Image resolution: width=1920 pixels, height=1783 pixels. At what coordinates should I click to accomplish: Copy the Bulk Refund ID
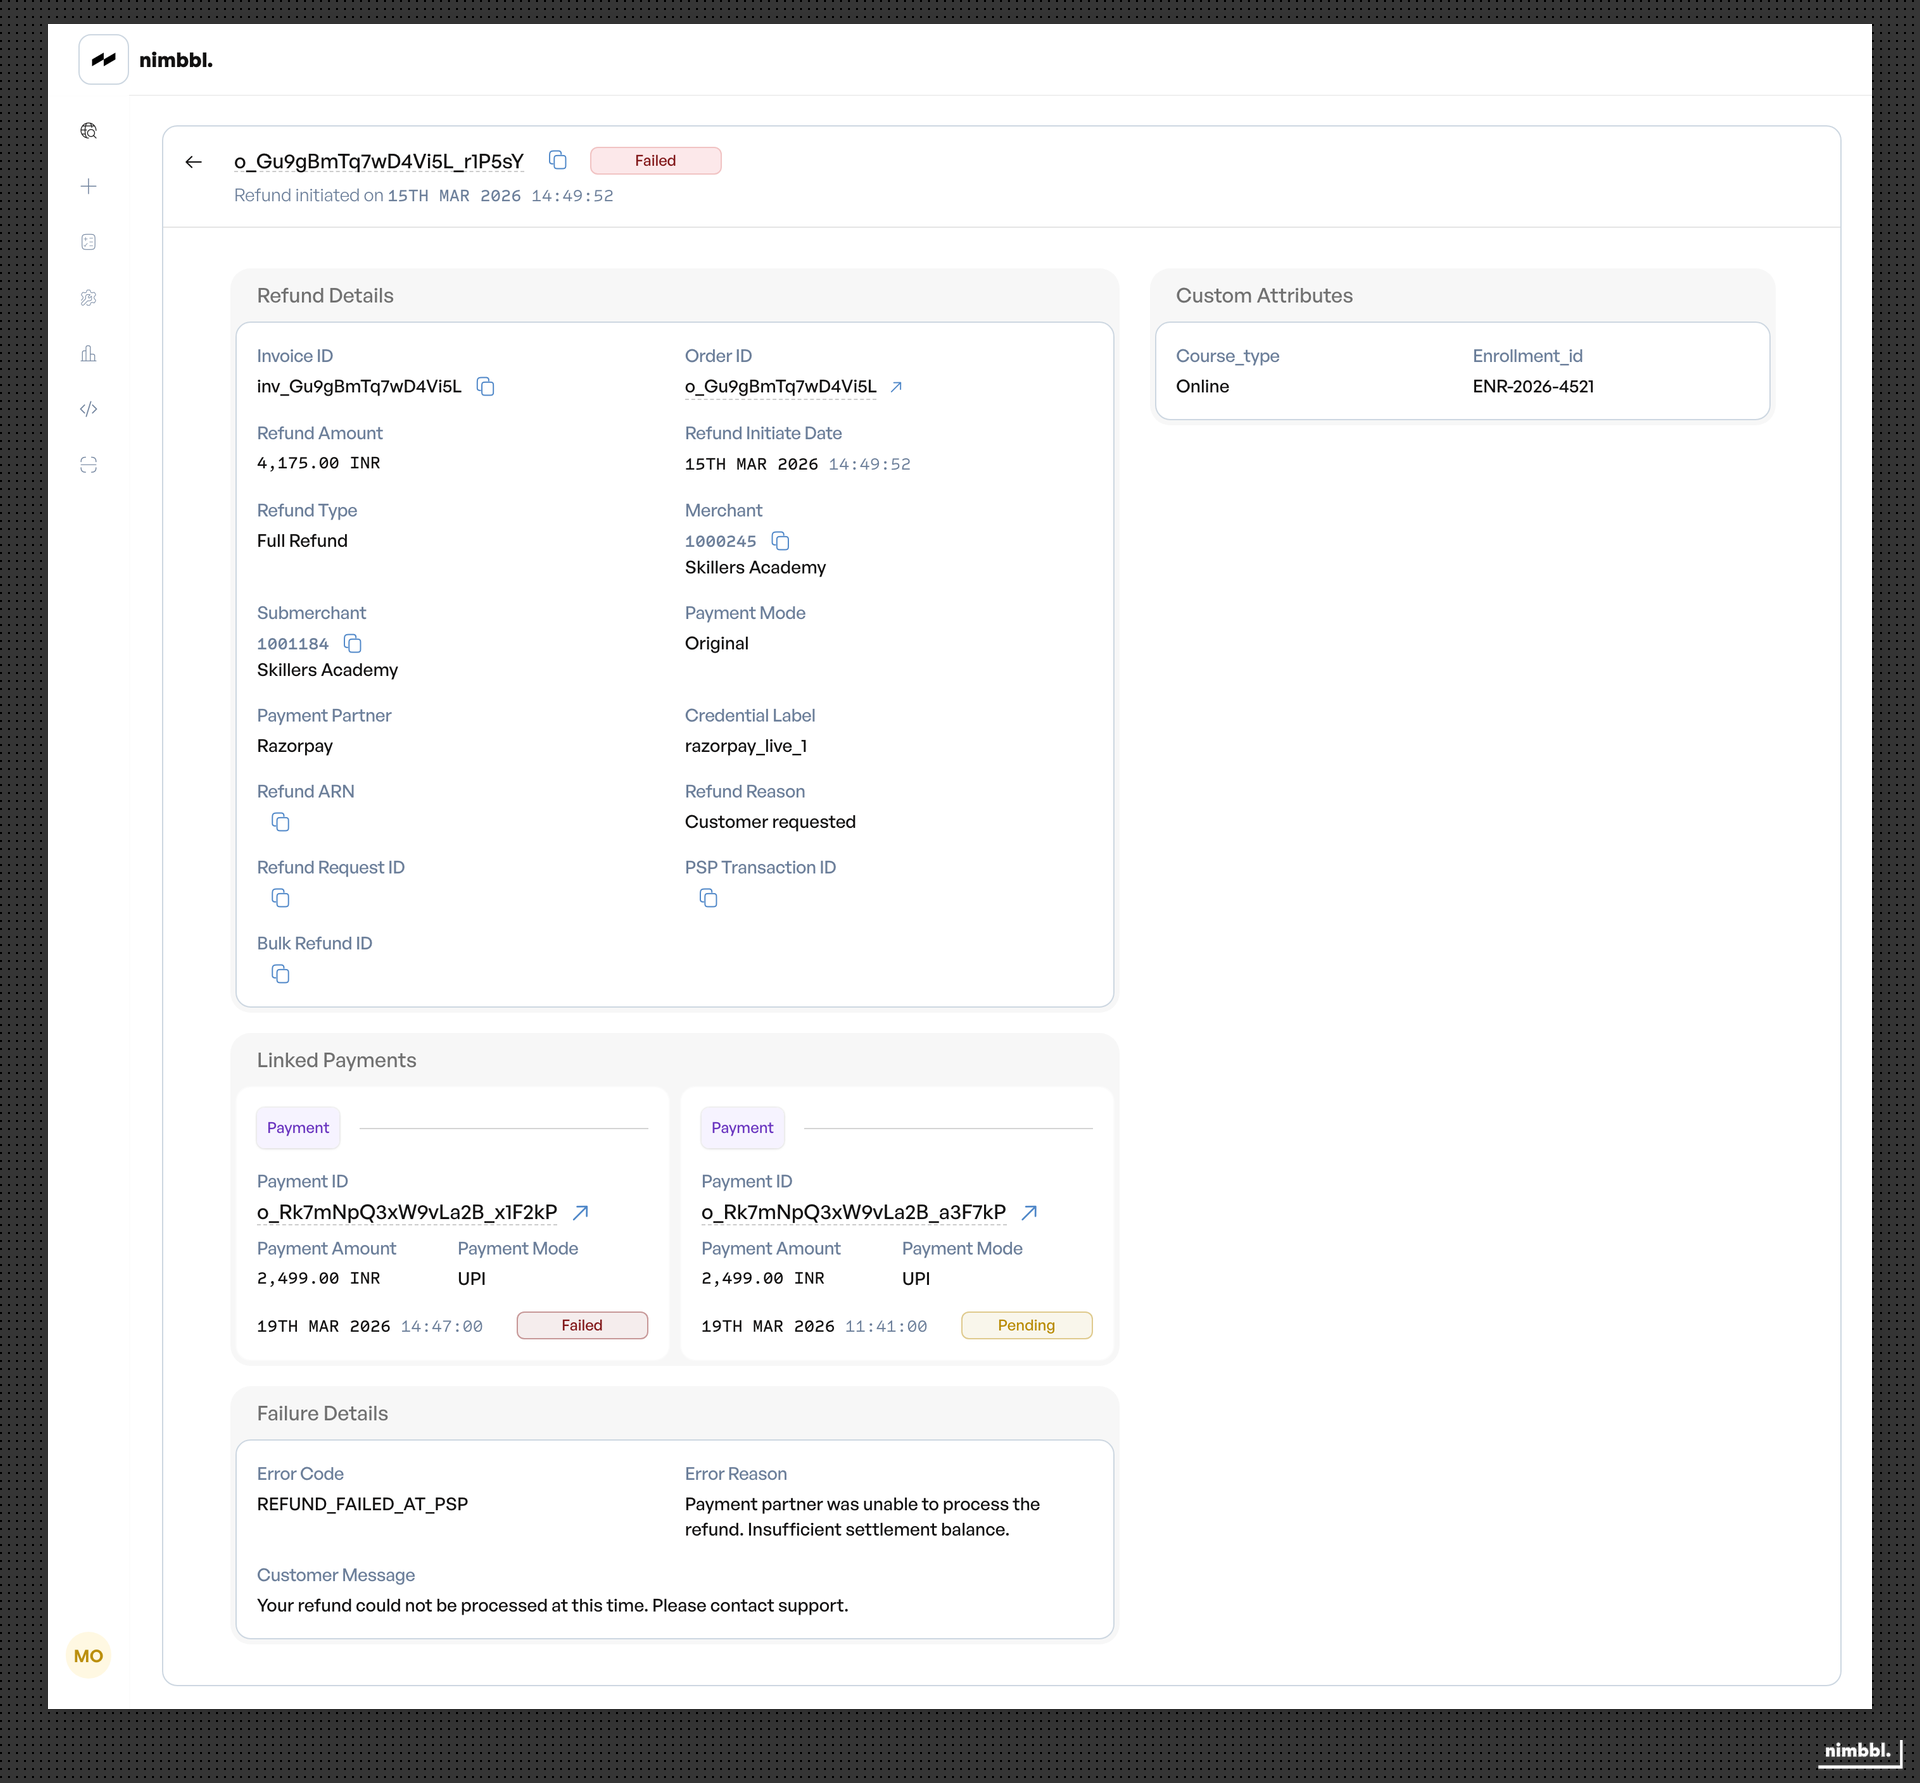tap(281, 975)
